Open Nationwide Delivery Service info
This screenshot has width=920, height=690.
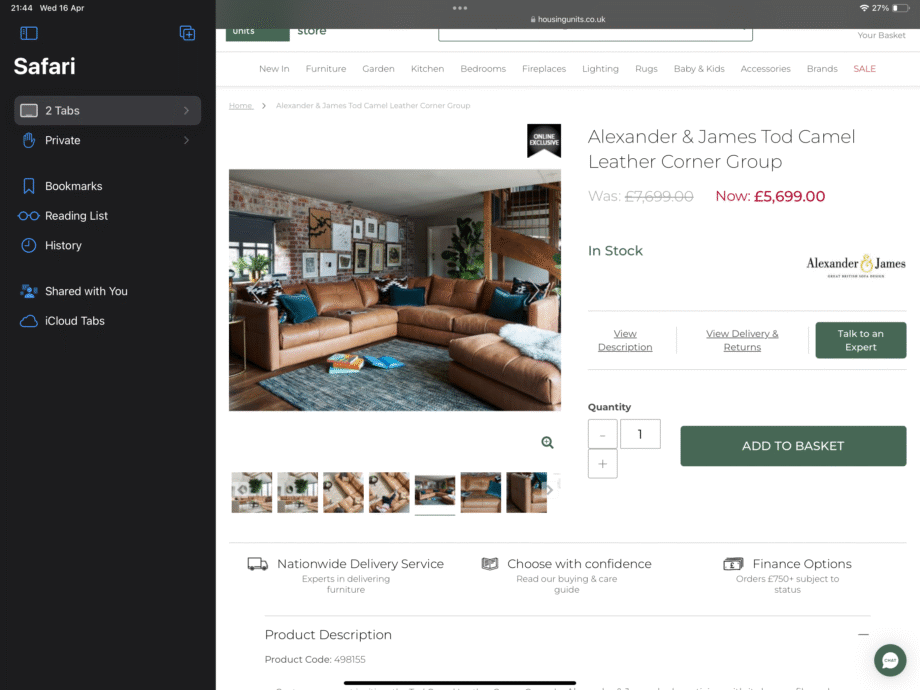(346, 575)
